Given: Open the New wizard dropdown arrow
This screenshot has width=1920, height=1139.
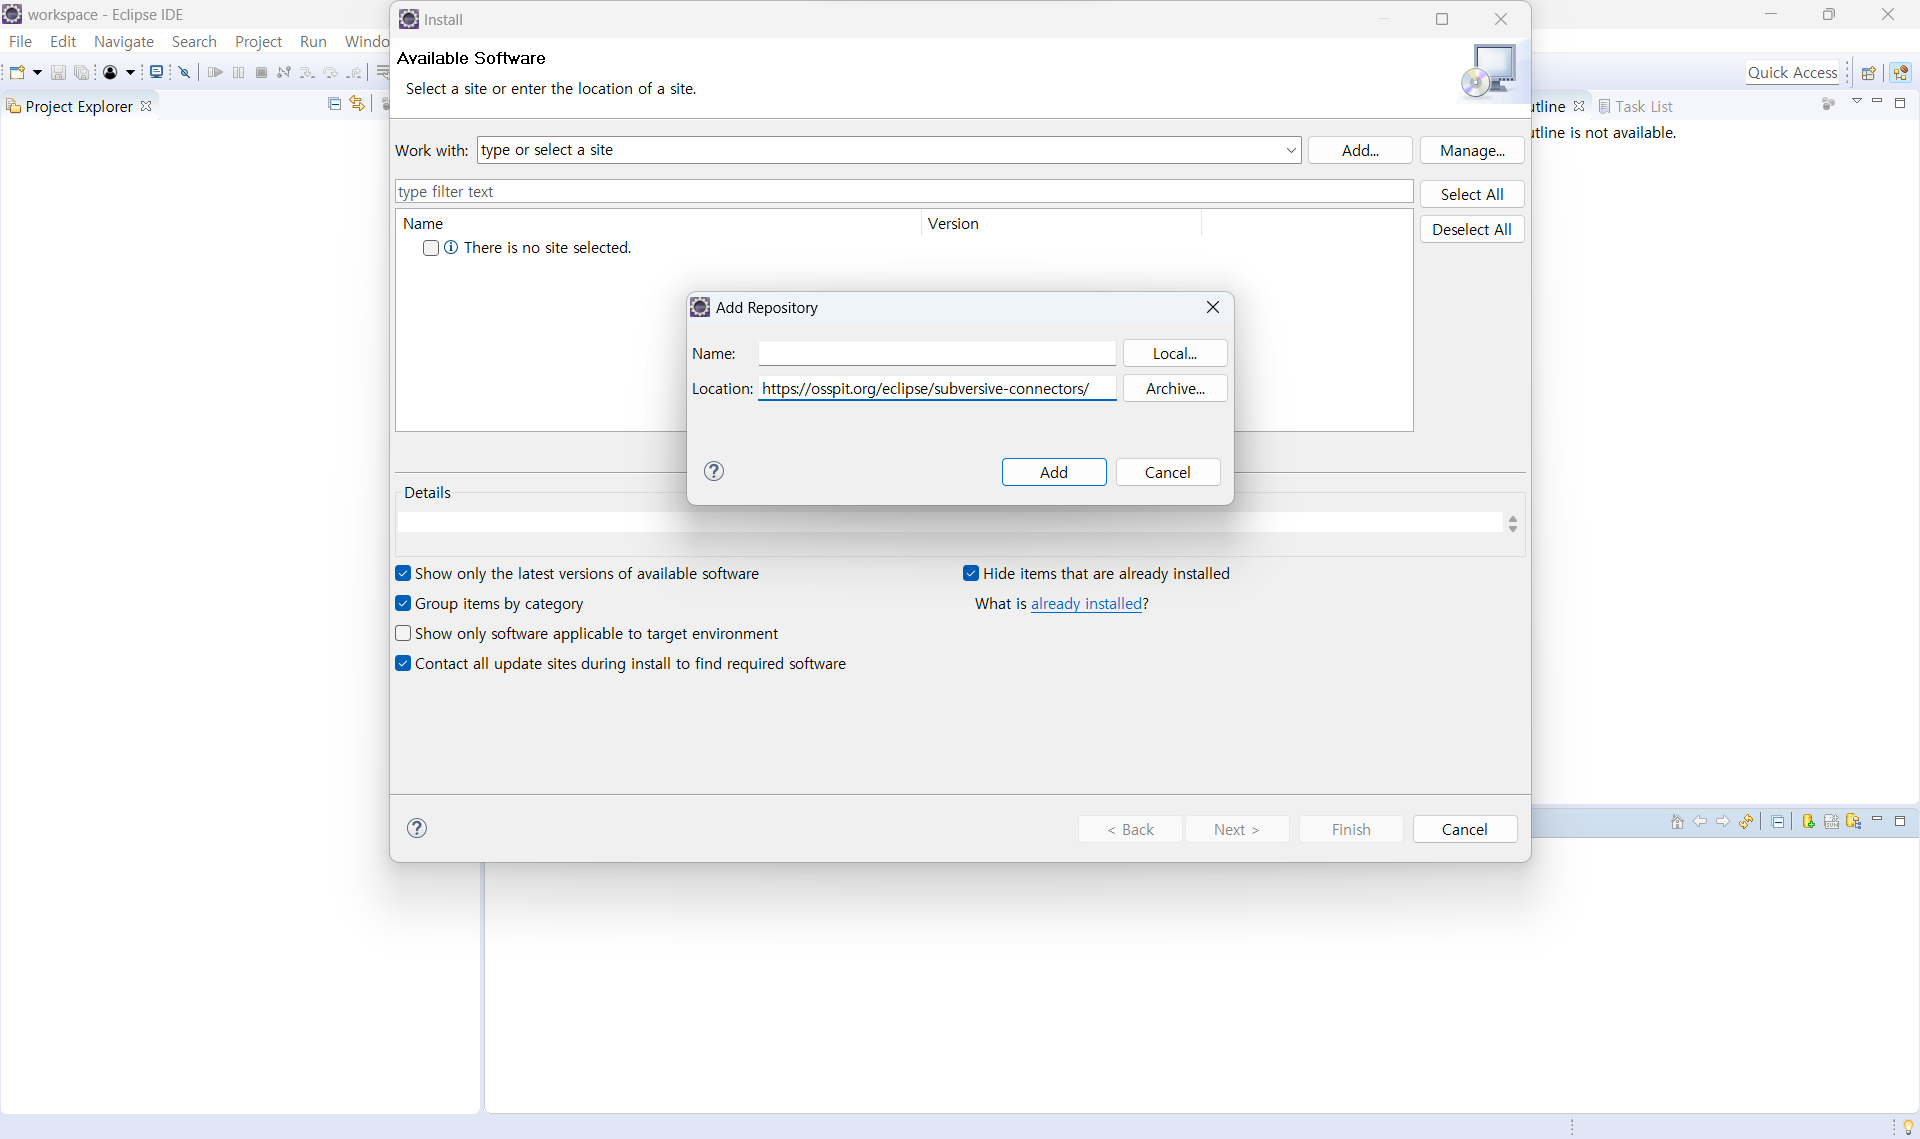Looking at the screenshot, I should pyautogui.click(x=37, y=72).
